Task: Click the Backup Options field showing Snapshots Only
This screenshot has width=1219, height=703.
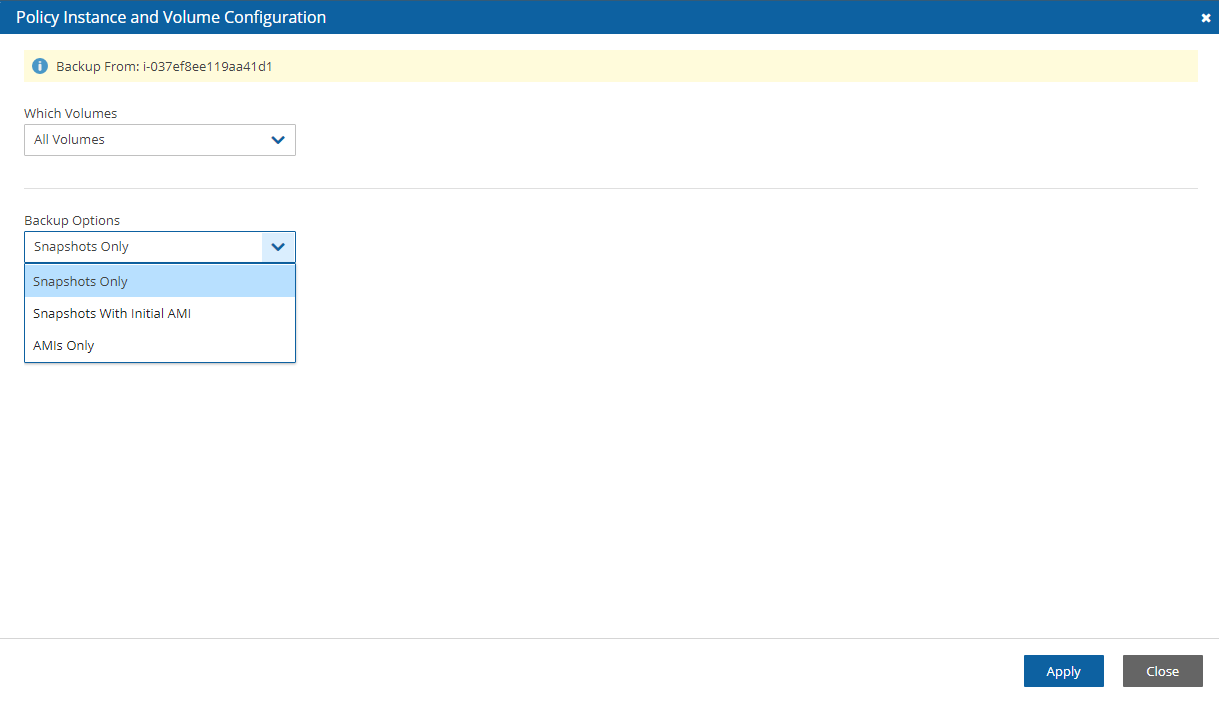Action: pos(140,247)
